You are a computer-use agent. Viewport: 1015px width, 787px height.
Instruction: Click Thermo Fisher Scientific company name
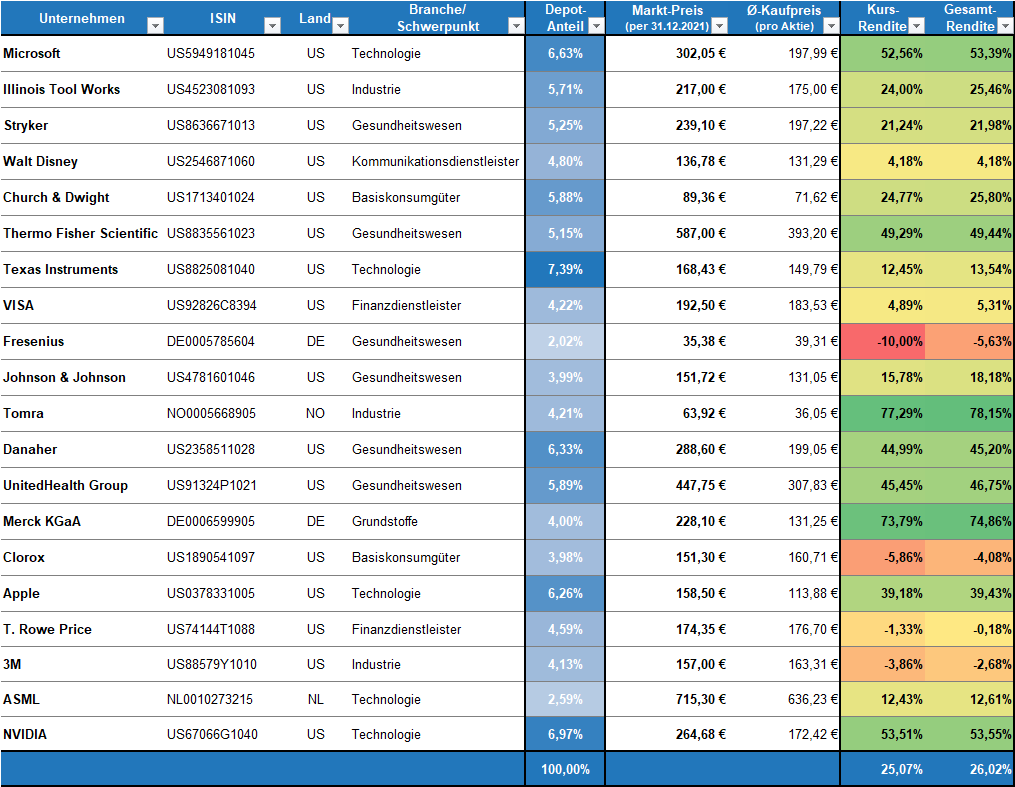click(x=80, y=234)
